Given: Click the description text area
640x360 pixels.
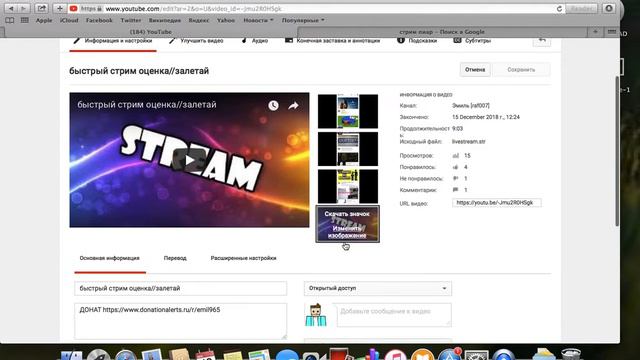Looking at the screenshot, I should (x=180, y=321).
